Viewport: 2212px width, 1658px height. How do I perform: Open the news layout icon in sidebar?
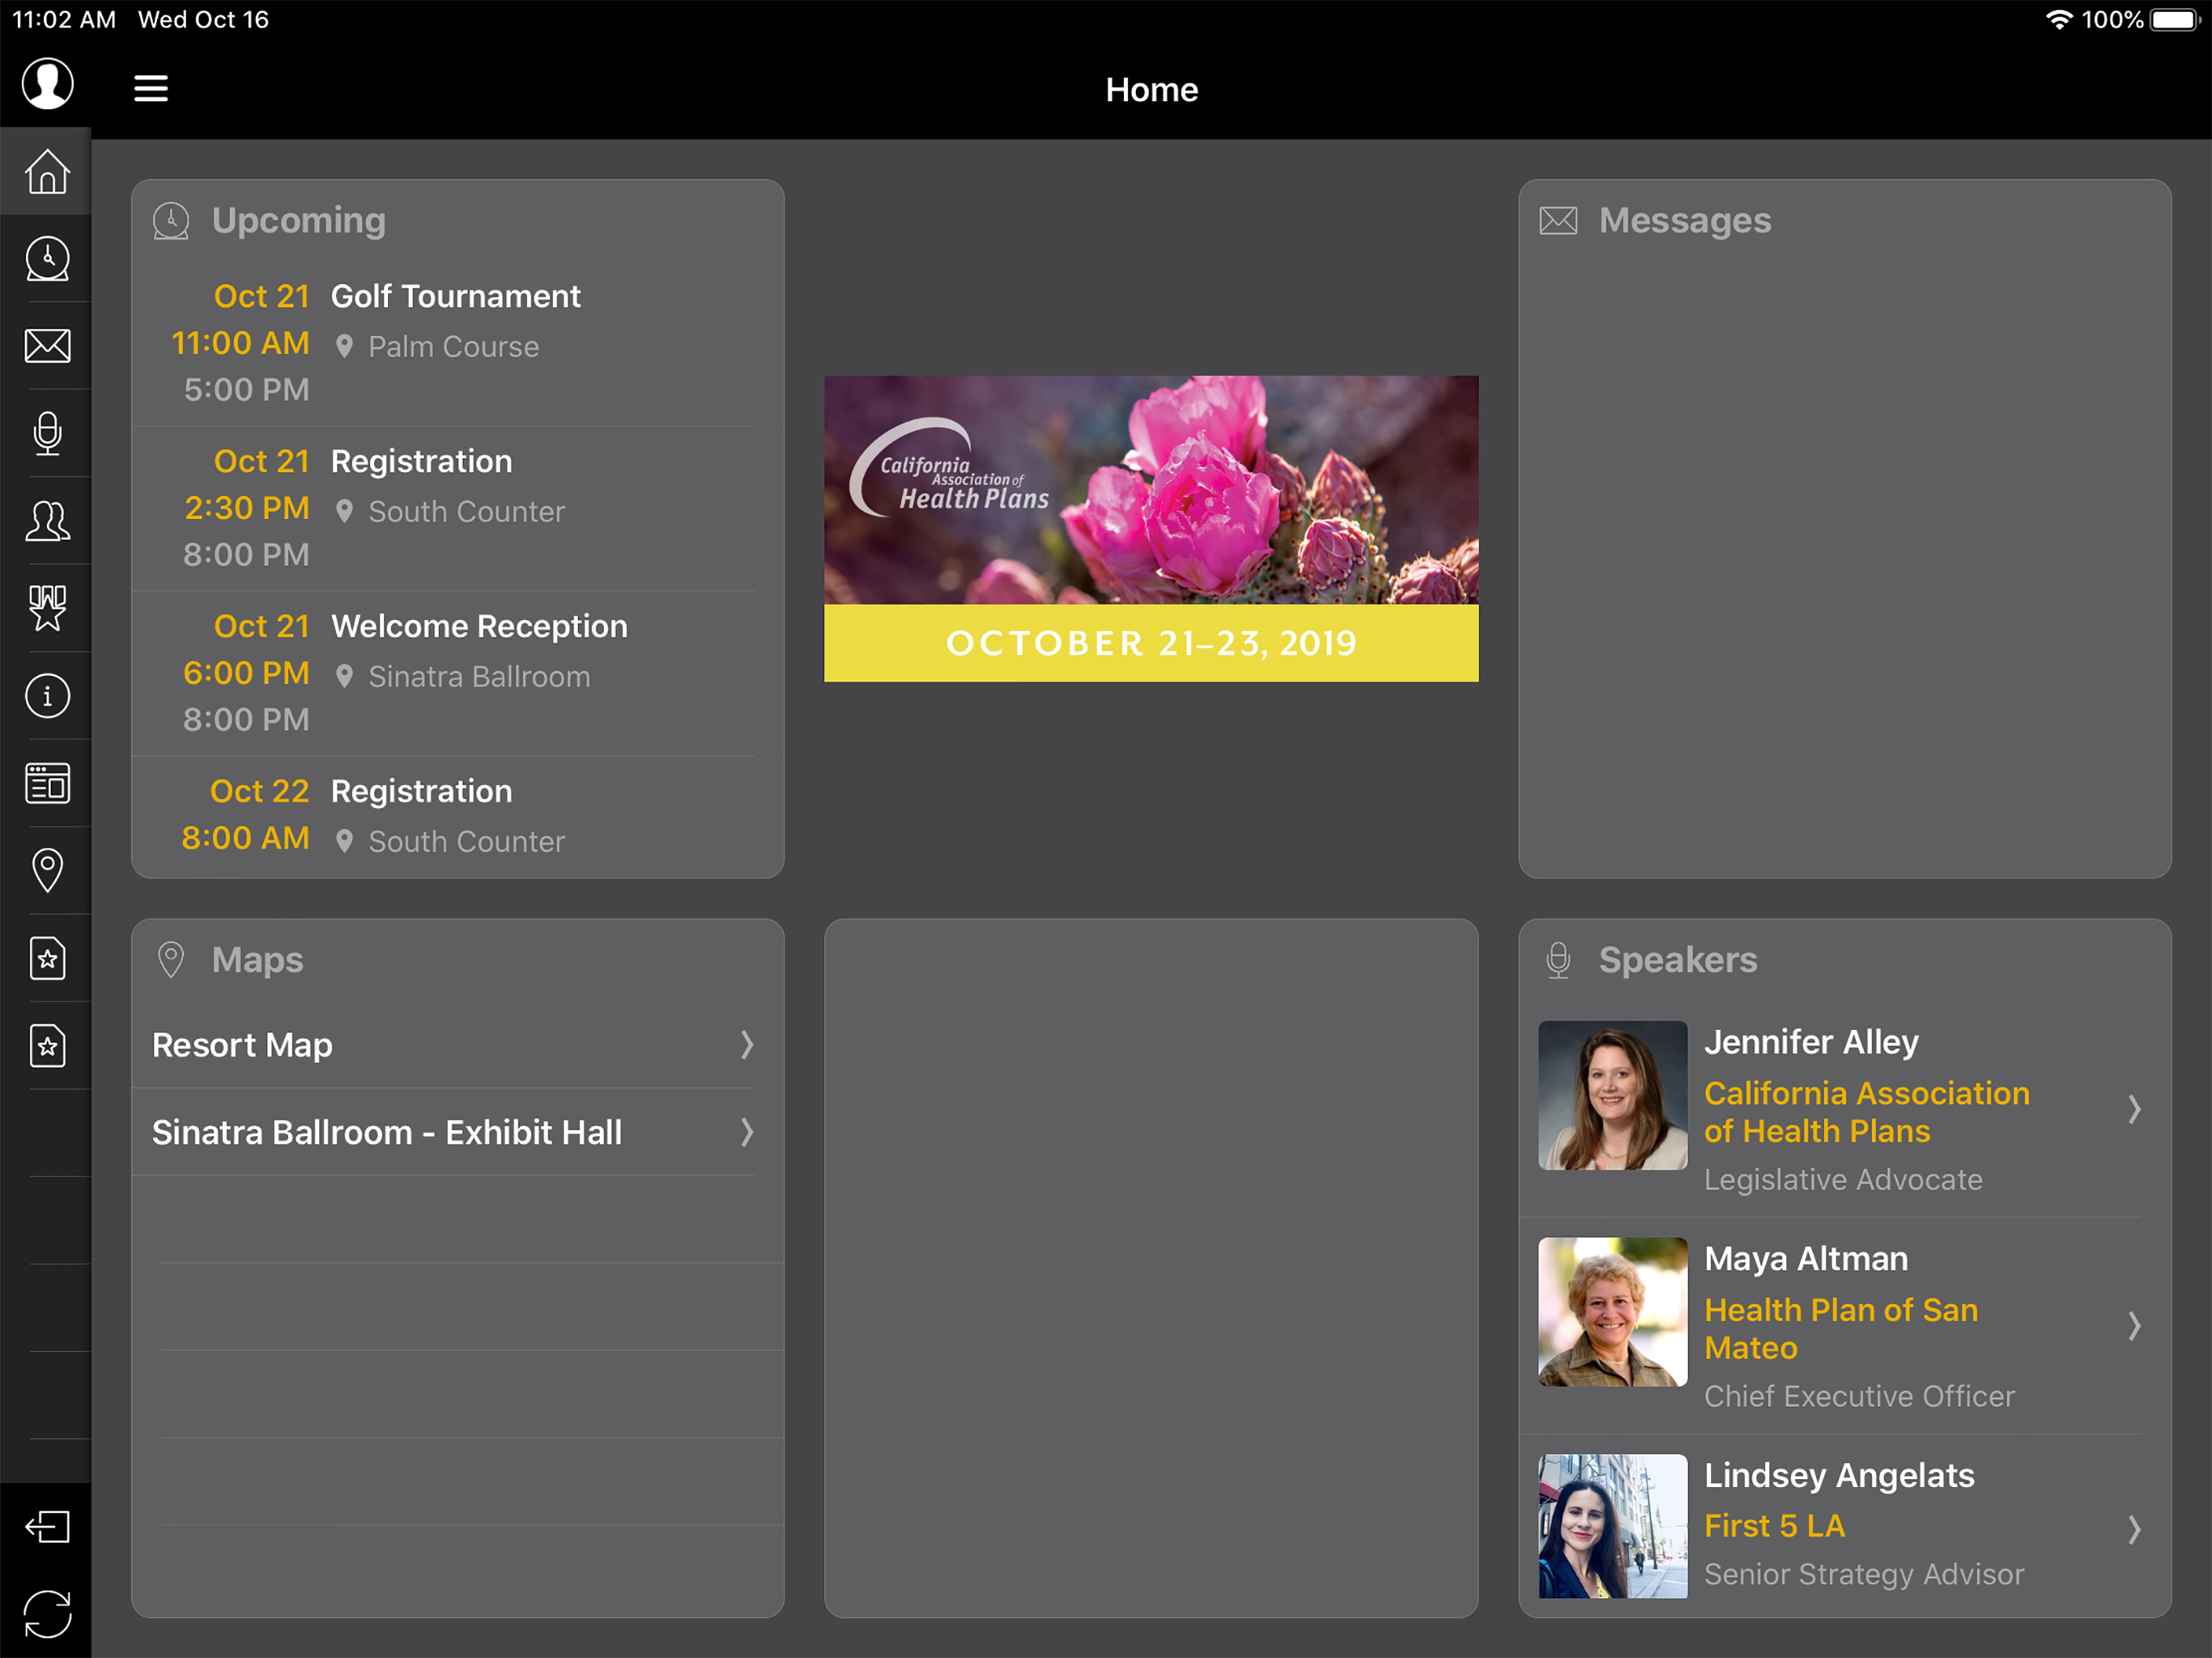coord(47,783)
